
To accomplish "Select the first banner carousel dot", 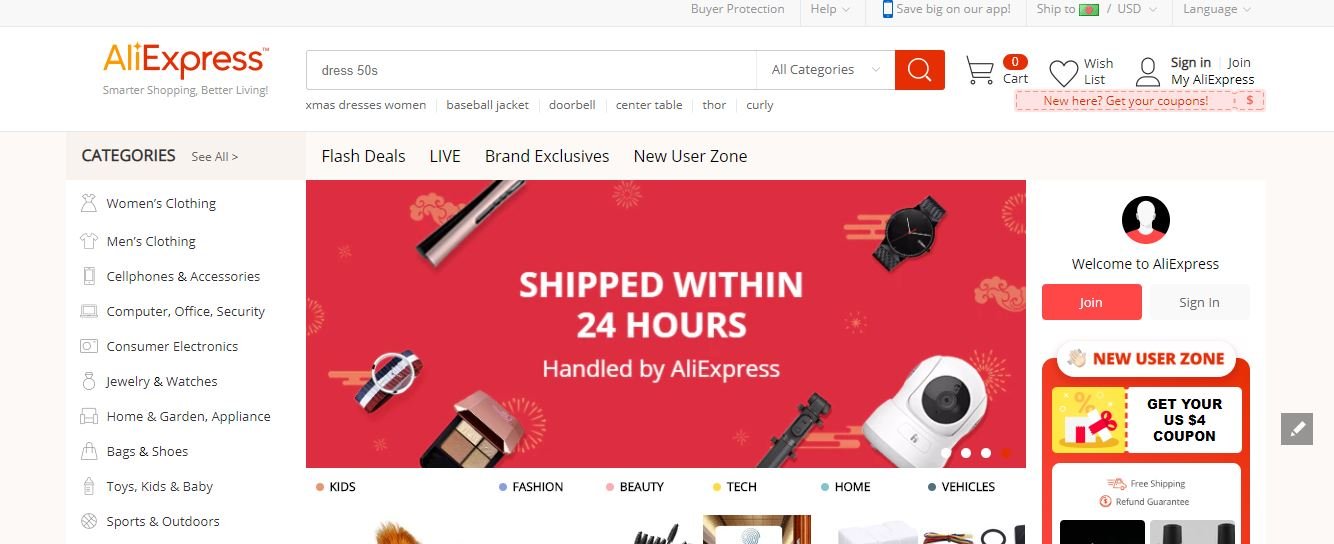I will 946,453.
